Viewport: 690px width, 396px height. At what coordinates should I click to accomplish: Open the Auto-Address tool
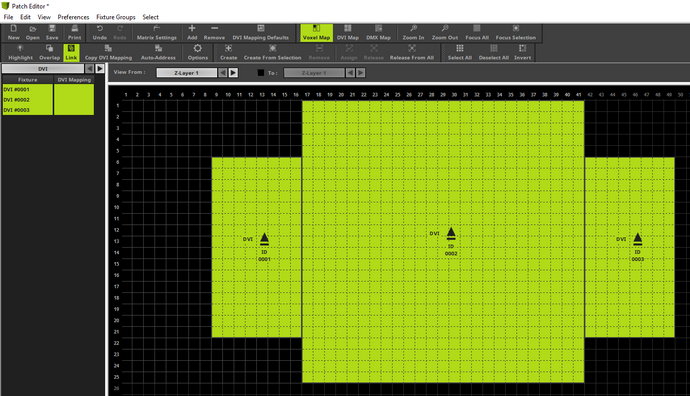coord(158,52)
